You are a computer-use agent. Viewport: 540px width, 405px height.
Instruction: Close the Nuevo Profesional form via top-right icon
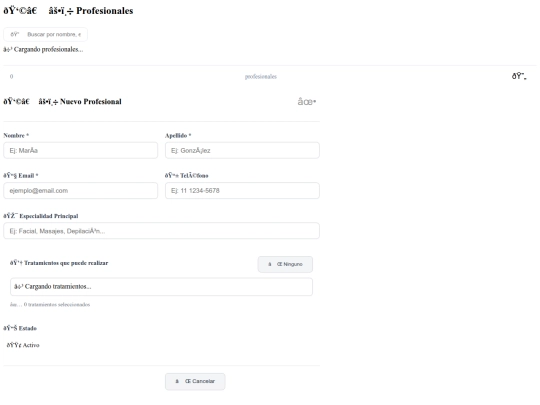(x=307, y=102)
